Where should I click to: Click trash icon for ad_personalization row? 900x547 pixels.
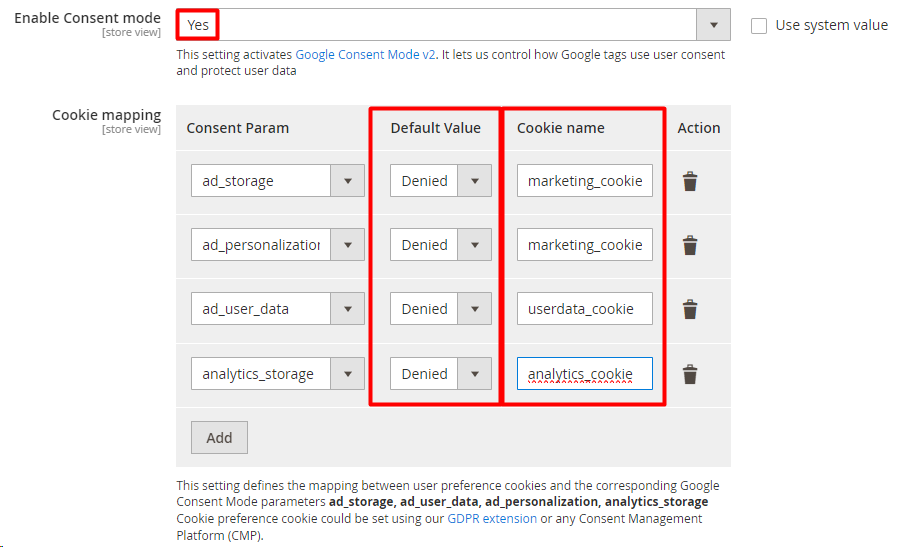coord(690,245)
